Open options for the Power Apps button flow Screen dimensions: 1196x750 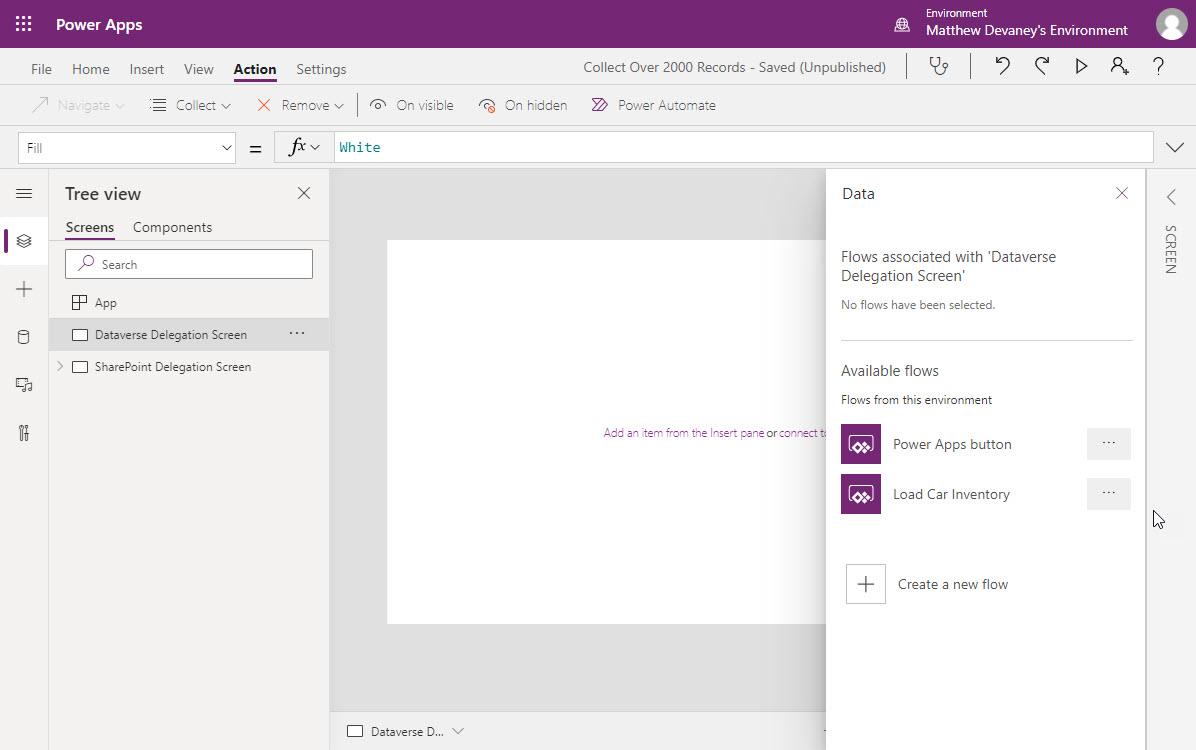coord(1108,443)
